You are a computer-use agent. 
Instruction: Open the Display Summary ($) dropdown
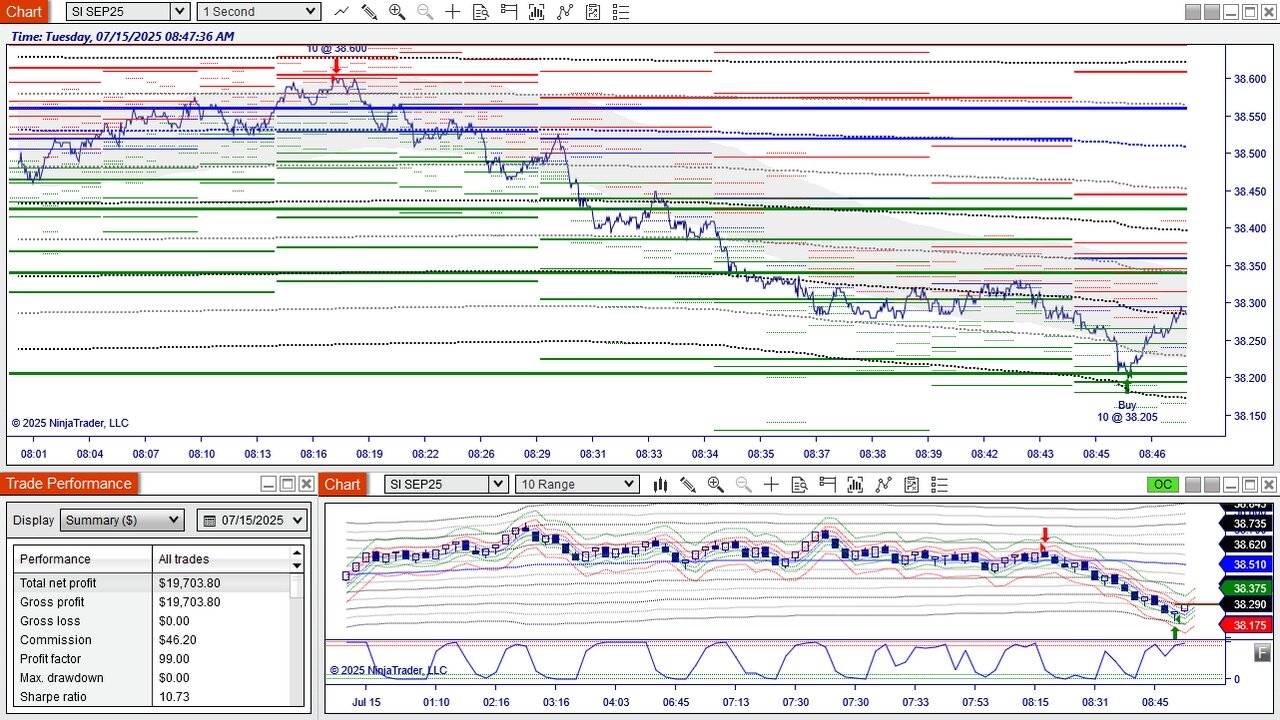point(122,520)
